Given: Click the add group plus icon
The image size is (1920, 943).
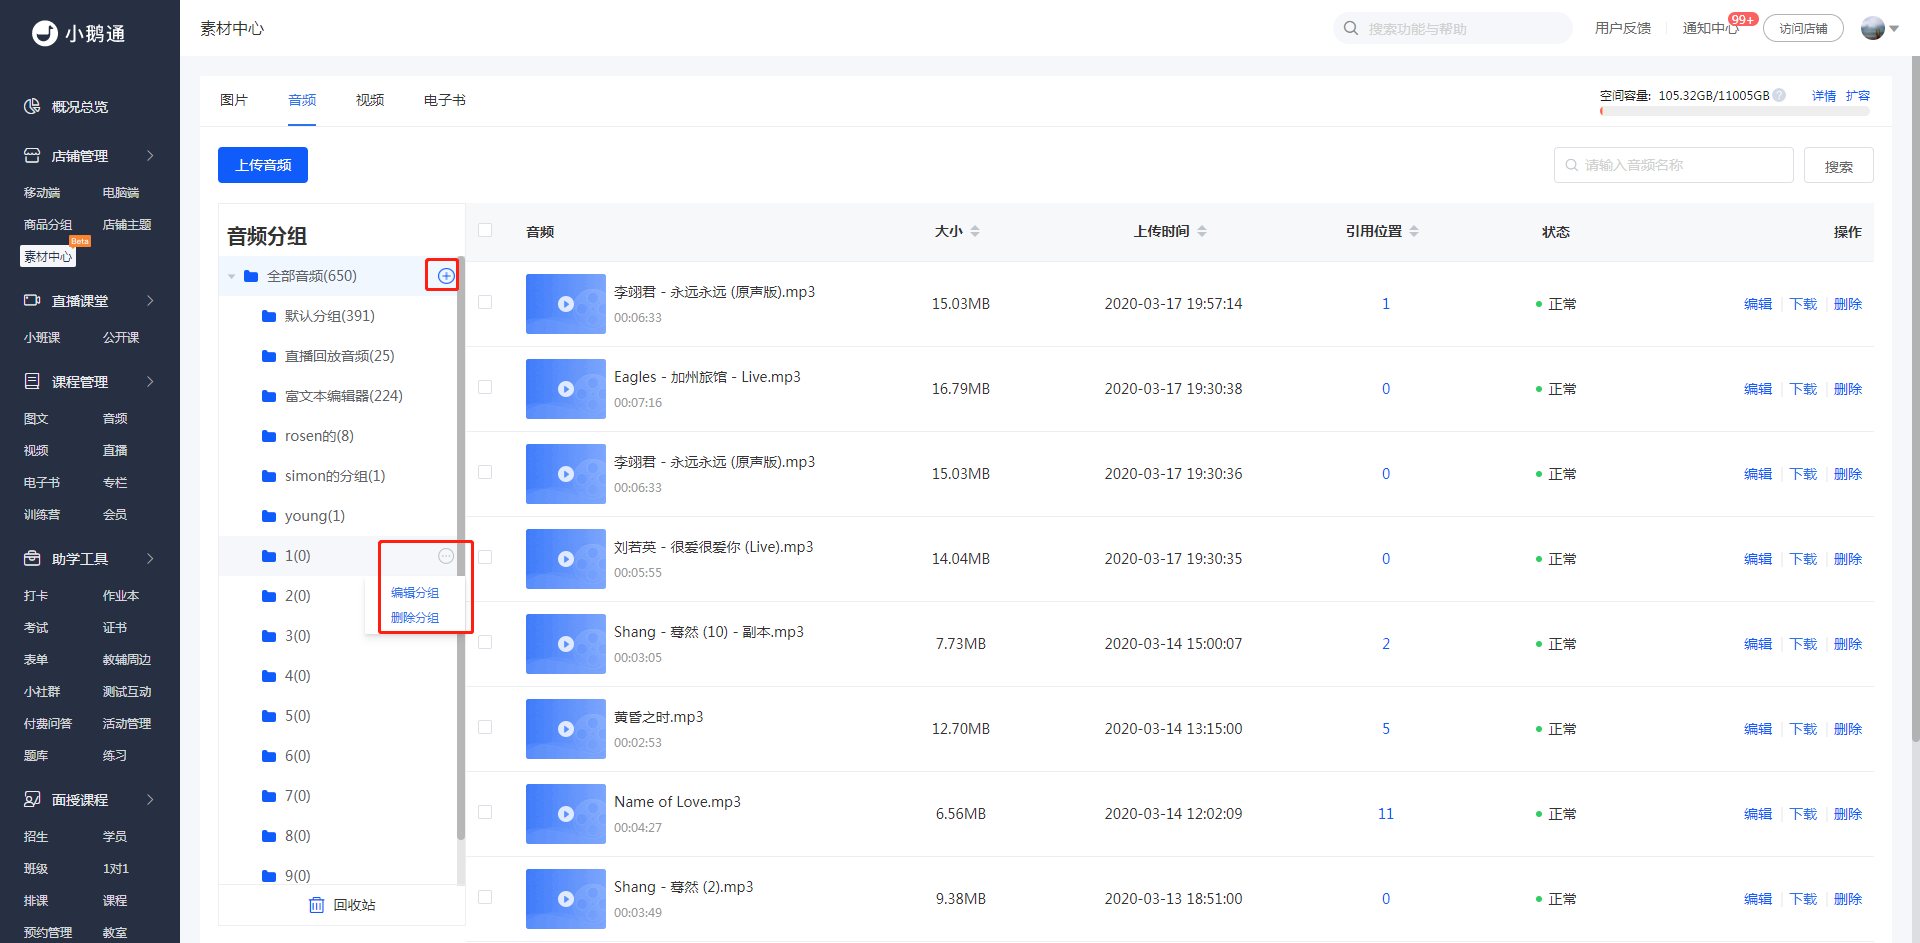Looking at the screenshot, I should [x=446, y=276].
